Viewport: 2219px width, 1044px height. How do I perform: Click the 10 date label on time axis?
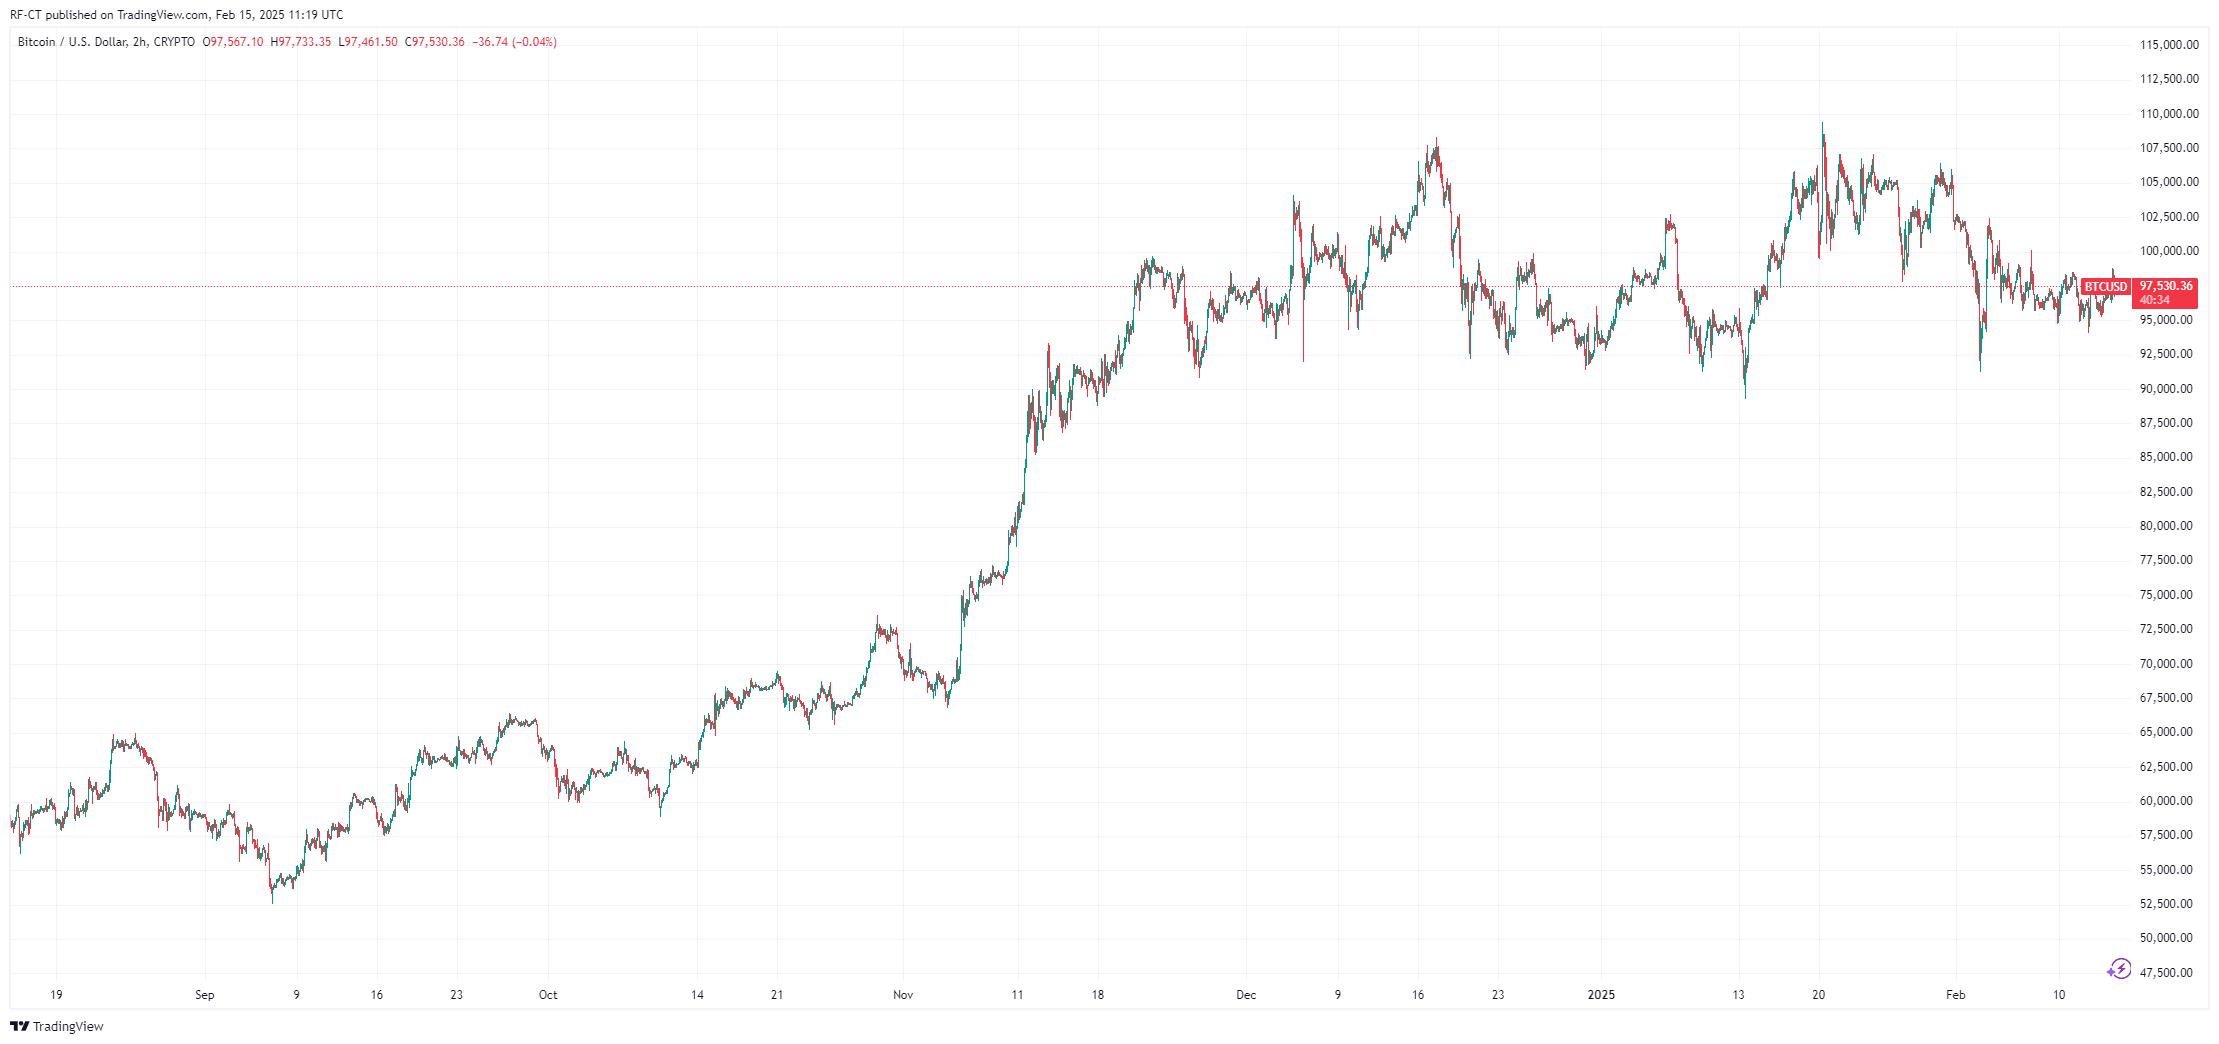[2059, 995]
